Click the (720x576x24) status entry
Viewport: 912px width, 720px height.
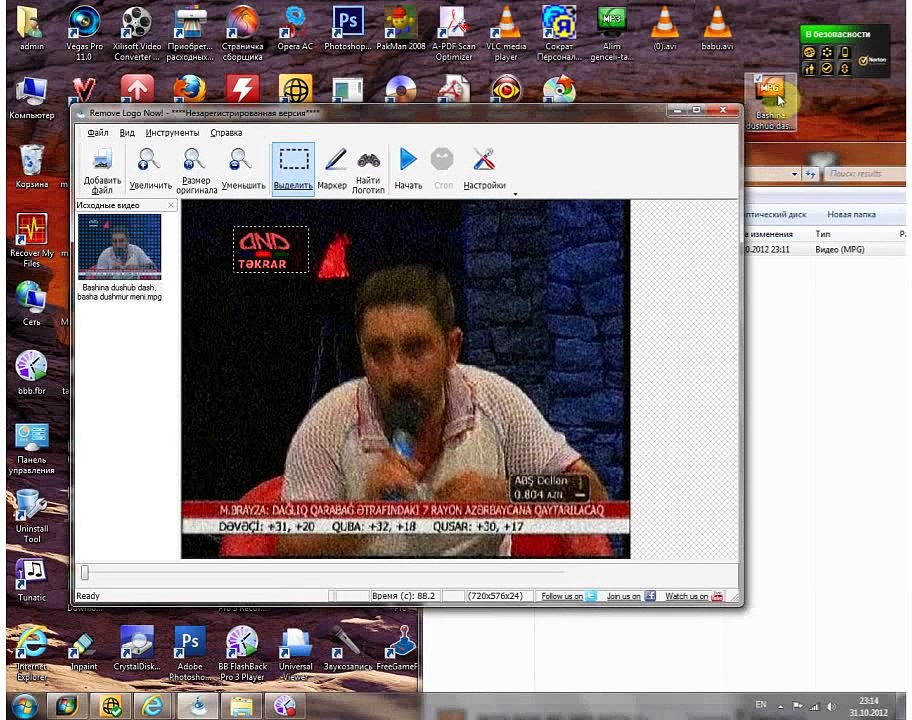click(495, 596)
